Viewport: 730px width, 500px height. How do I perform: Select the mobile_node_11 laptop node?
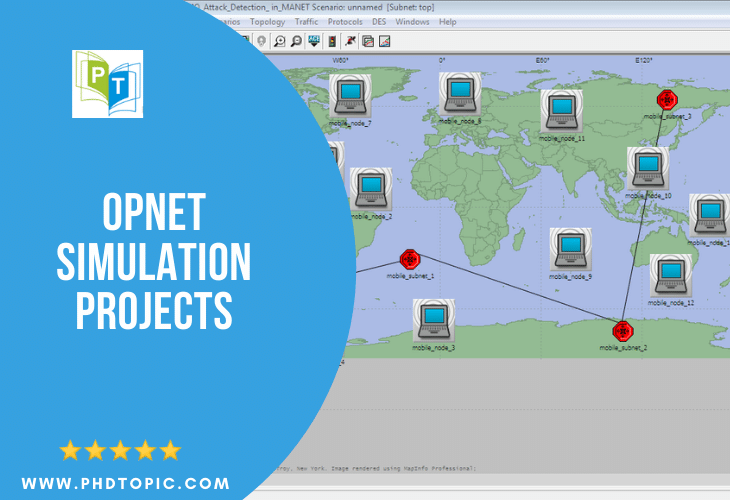[x=561, y=111]
